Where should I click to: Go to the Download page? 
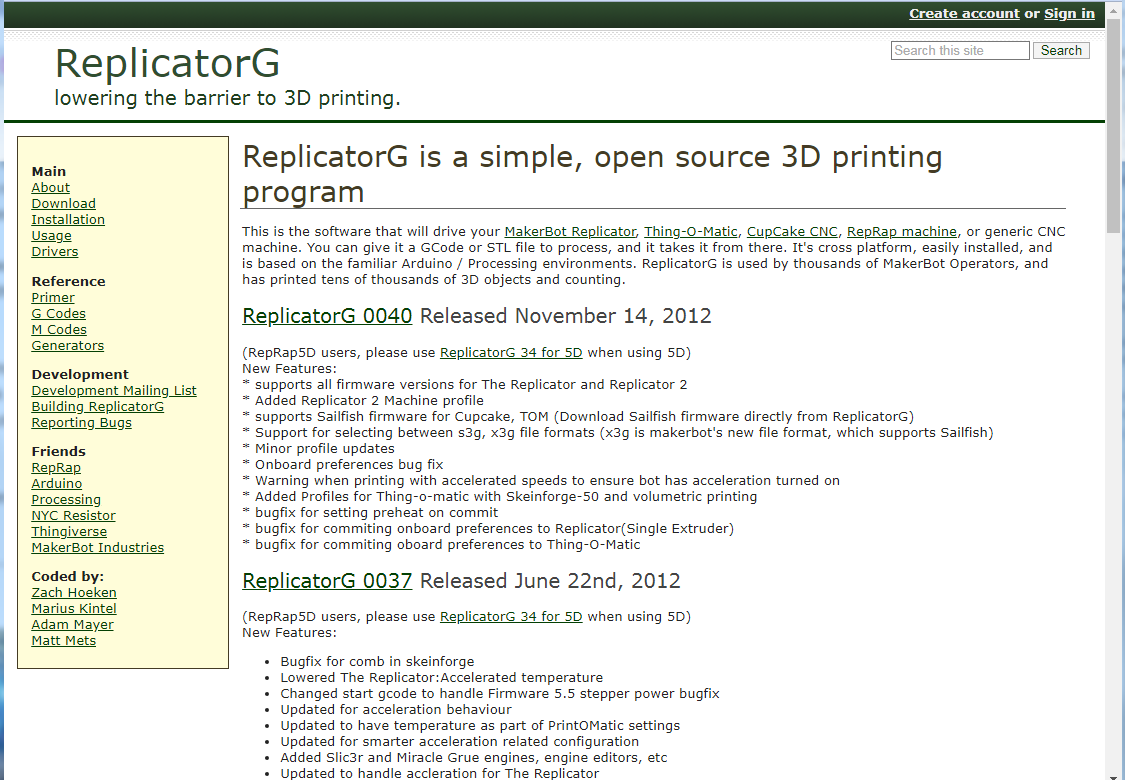[x=63, y=204]
